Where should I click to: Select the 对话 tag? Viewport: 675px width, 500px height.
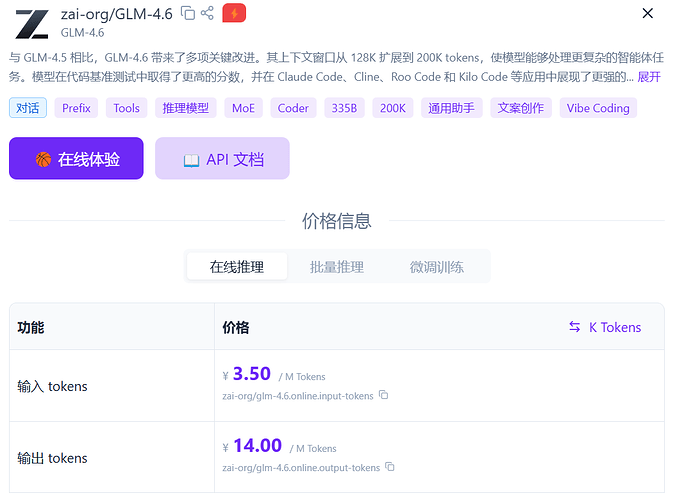[x=28, y=108]
